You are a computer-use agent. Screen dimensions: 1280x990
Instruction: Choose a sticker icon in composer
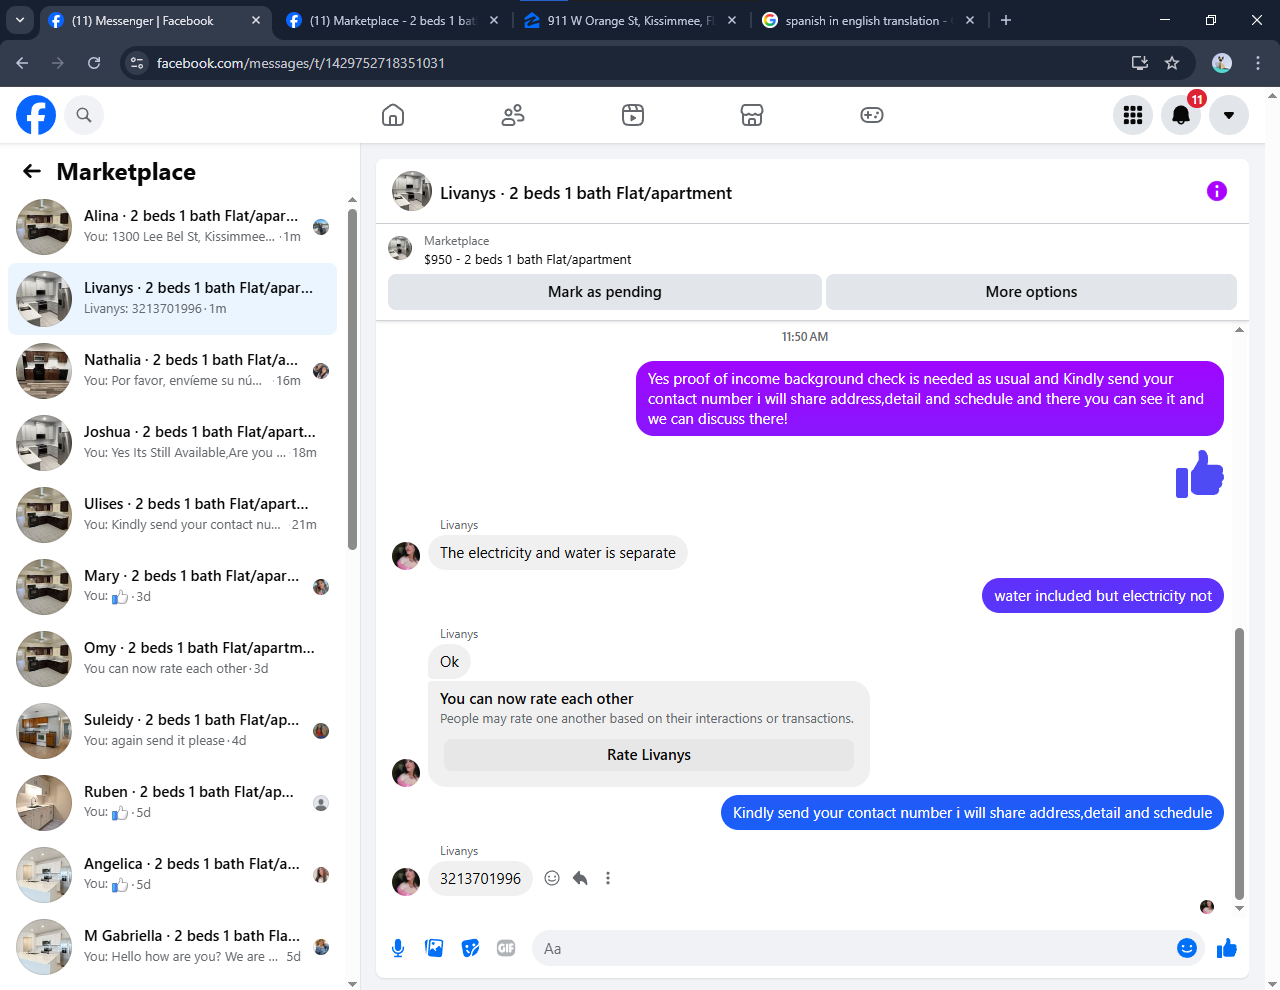click(470, 948)
